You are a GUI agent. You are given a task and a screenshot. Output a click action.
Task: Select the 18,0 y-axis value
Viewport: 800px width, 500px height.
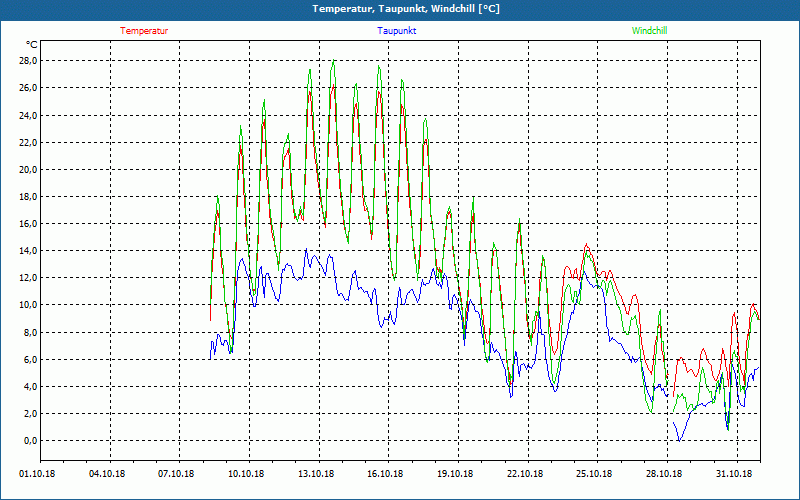28,196
